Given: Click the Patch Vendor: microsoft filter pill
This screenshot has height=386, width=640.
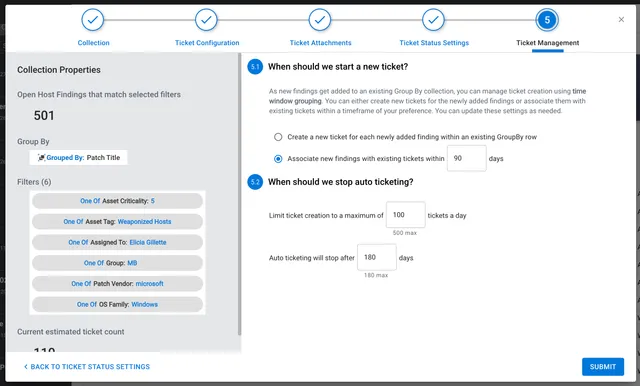Looking at the screenshot, I should click(117, 284).
